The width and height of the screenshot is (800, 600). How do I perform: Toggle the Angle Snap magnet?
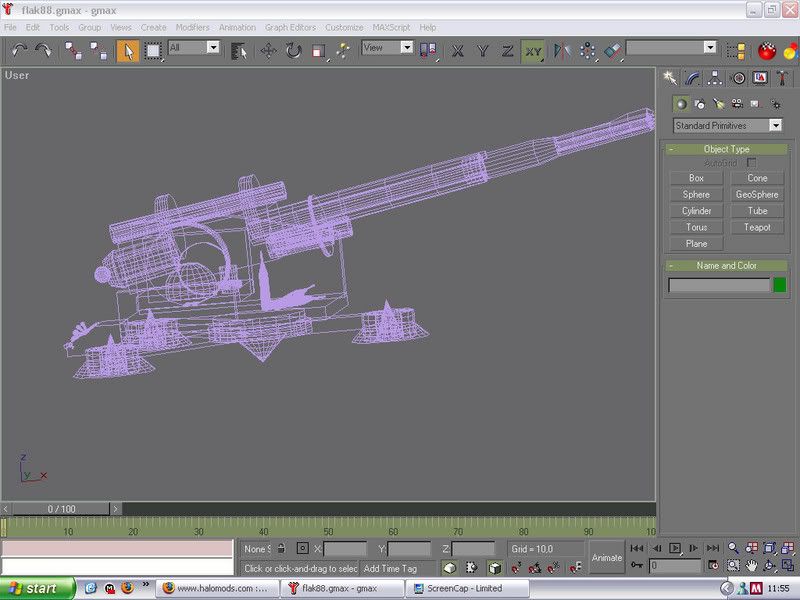point(535,567)
